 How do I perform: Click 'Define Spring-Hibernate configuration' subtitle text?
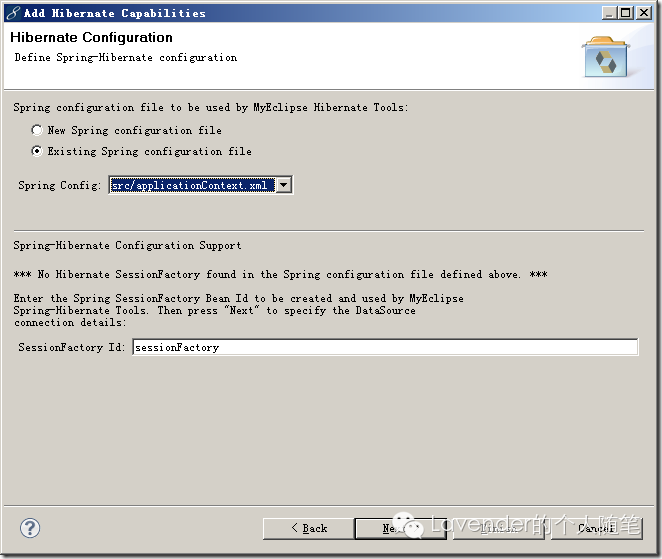point(126,58)
